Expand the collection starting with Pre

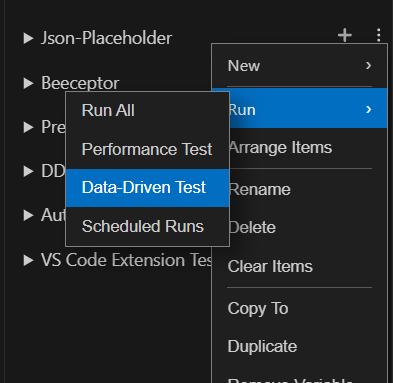[x=28, y=127]
